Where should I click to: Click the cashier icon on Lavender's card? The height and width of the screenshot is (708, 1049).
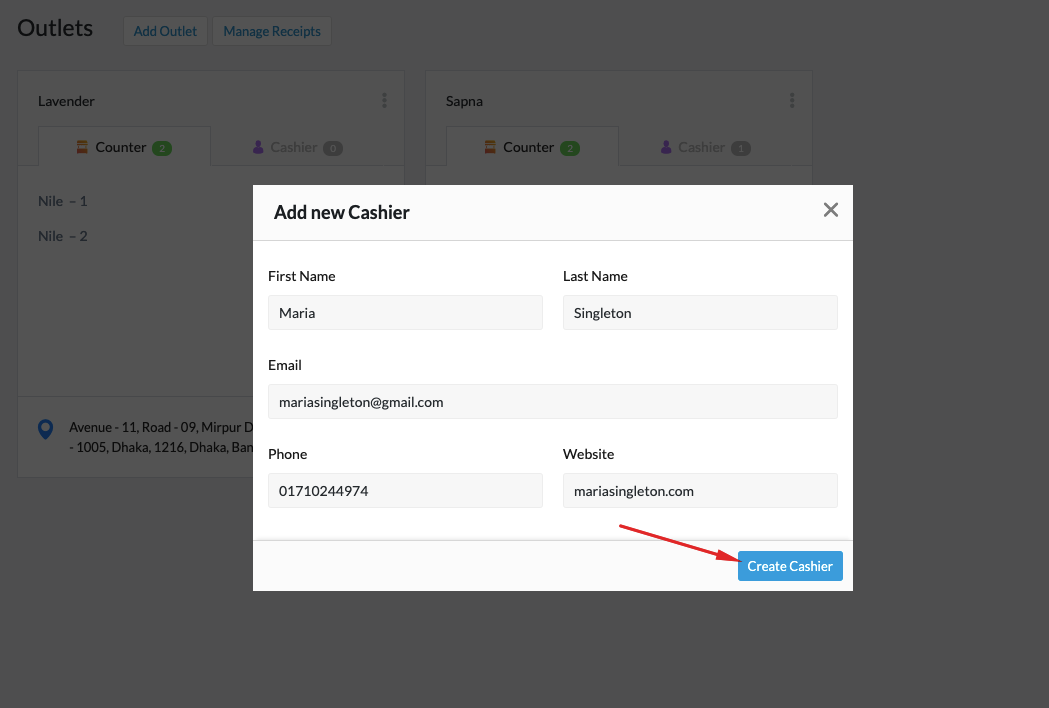pyautogui.click(x=257, y=147)
